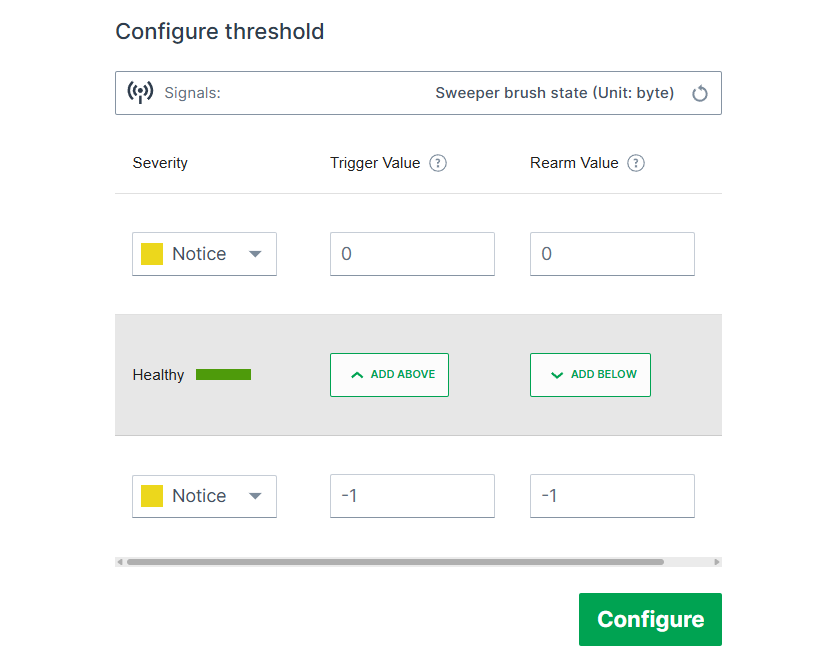Click the ADD ABOVE chevron-up icon

[357, 375]
